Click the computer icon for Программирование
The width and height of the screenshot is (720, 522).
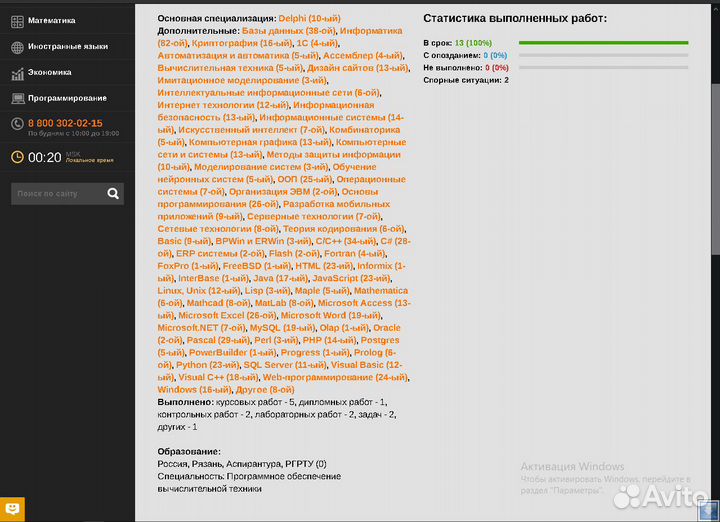click(x=18, y=98)
